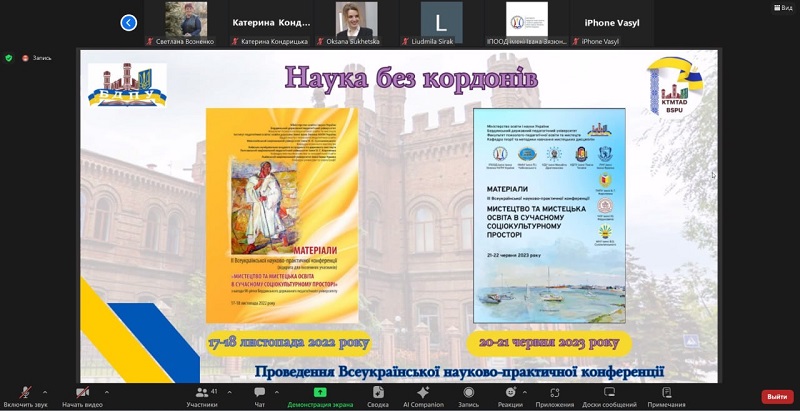The width and height of the screenshot is (800, 411).
Task: Click the '20-21 червня 2023 року' label
Action: click(x=549, y=343)
